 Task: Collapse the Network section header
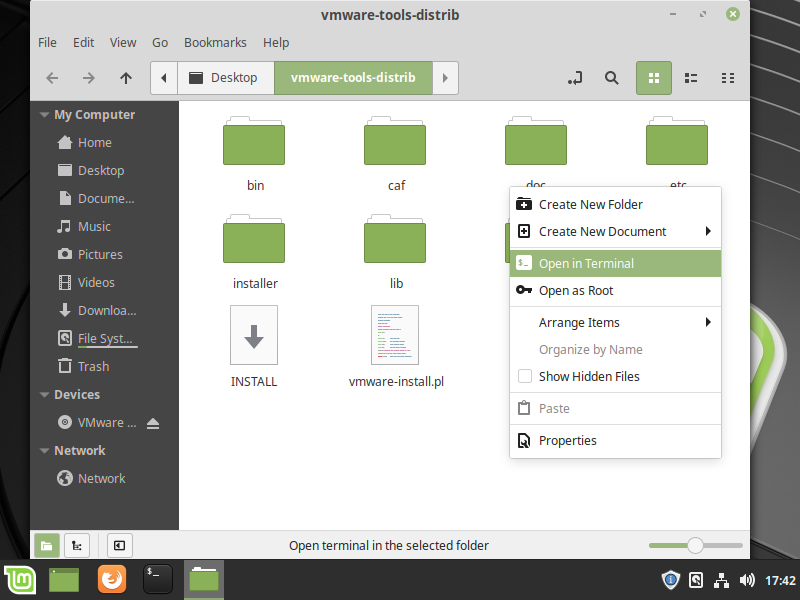pos(44,451)
